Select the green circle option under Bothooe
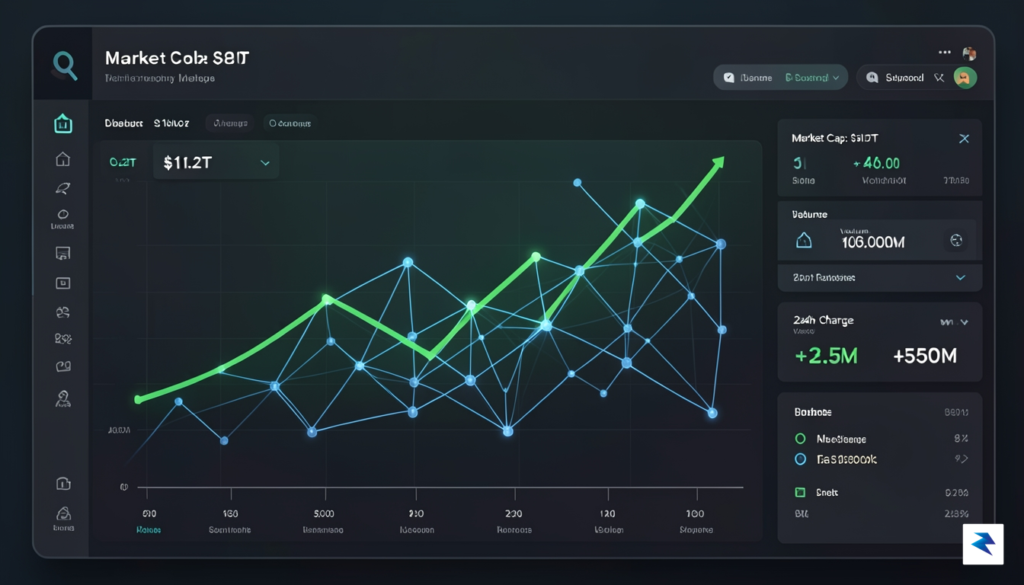This screenshot has height=585, width=1024. coord(800,439)
